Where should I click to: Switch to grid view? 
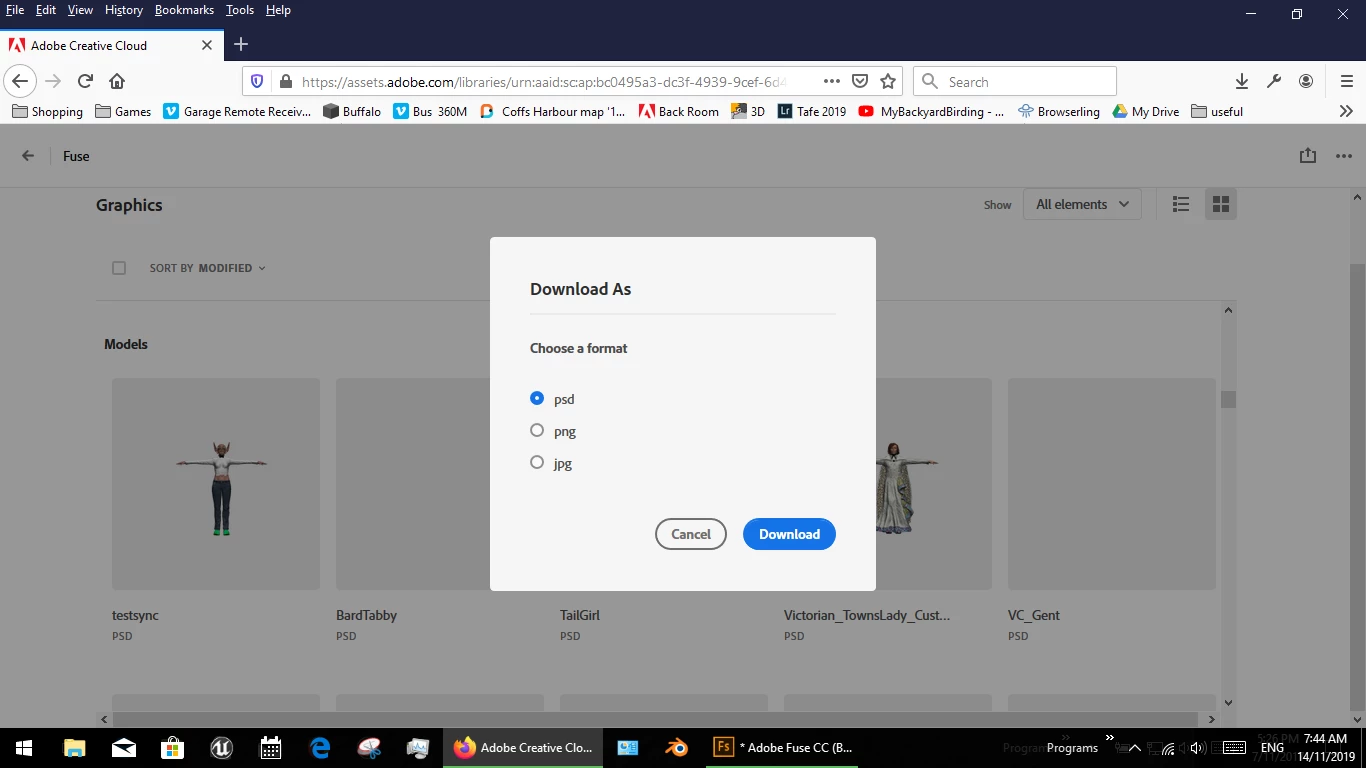pos(1220,204)
